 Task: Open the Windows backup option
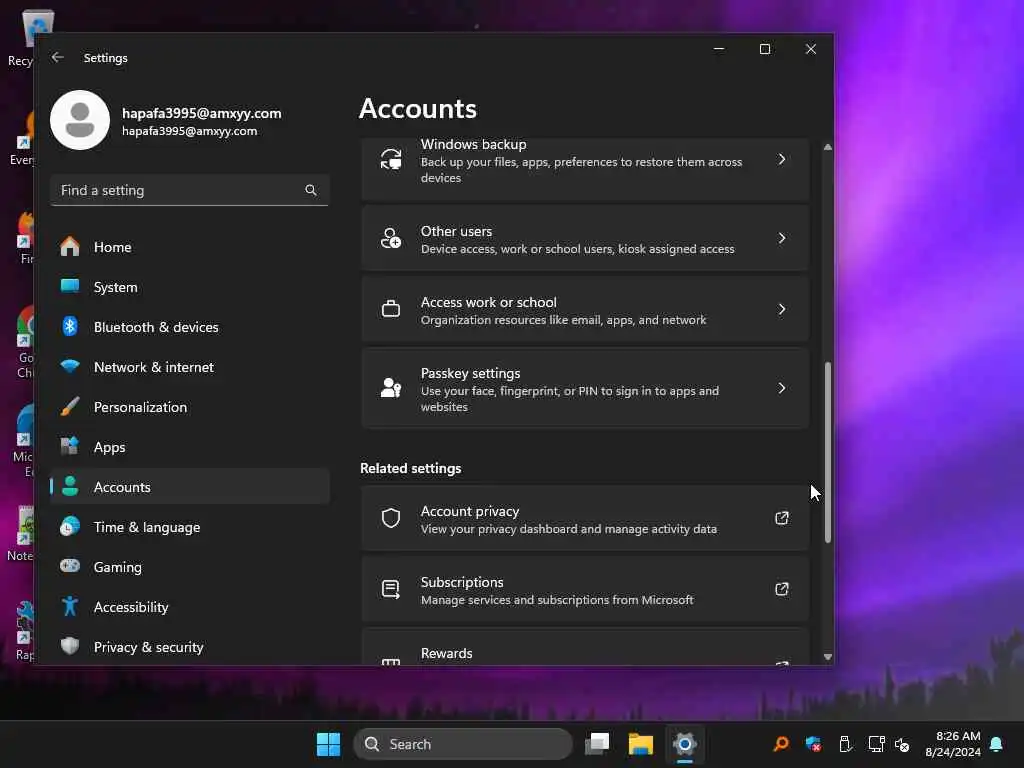click(584, 168)
